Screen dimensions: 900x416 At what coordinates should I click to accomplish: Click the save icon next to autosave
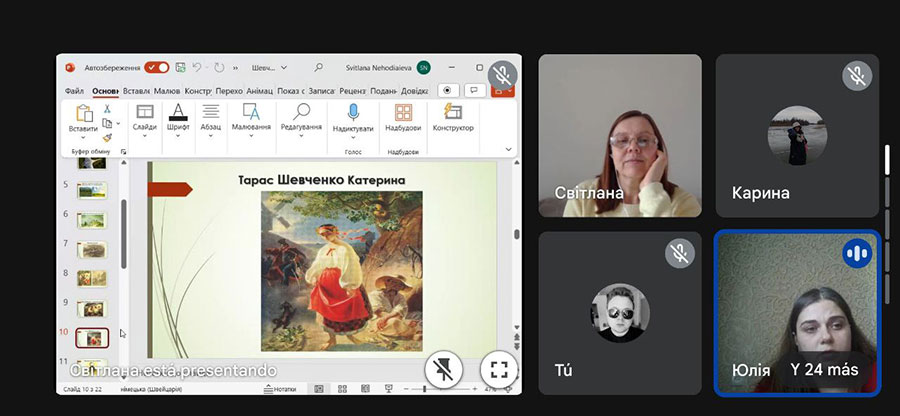tap(180, 68)
